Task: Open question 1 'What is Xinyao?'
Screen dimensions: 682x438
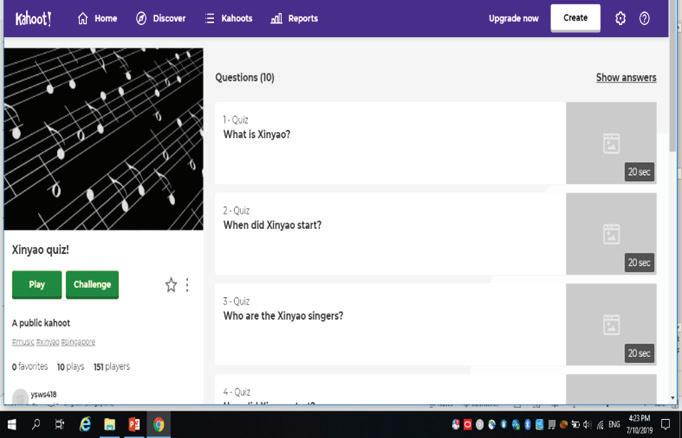Action: 390,143
